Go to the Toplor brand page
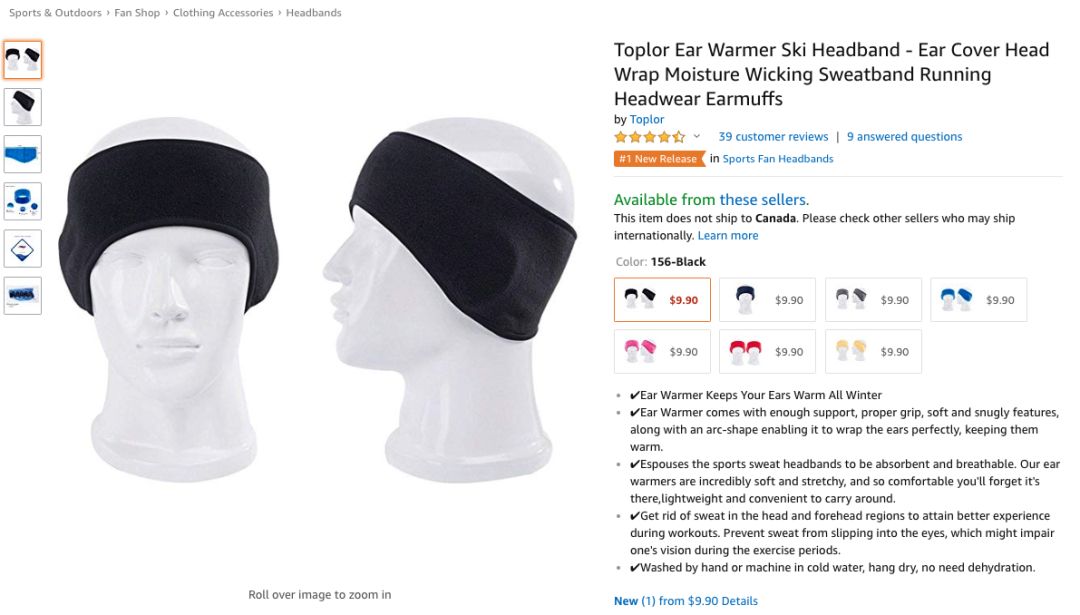This screenshot has width=1080, height=615. click(x=647, y=119)
